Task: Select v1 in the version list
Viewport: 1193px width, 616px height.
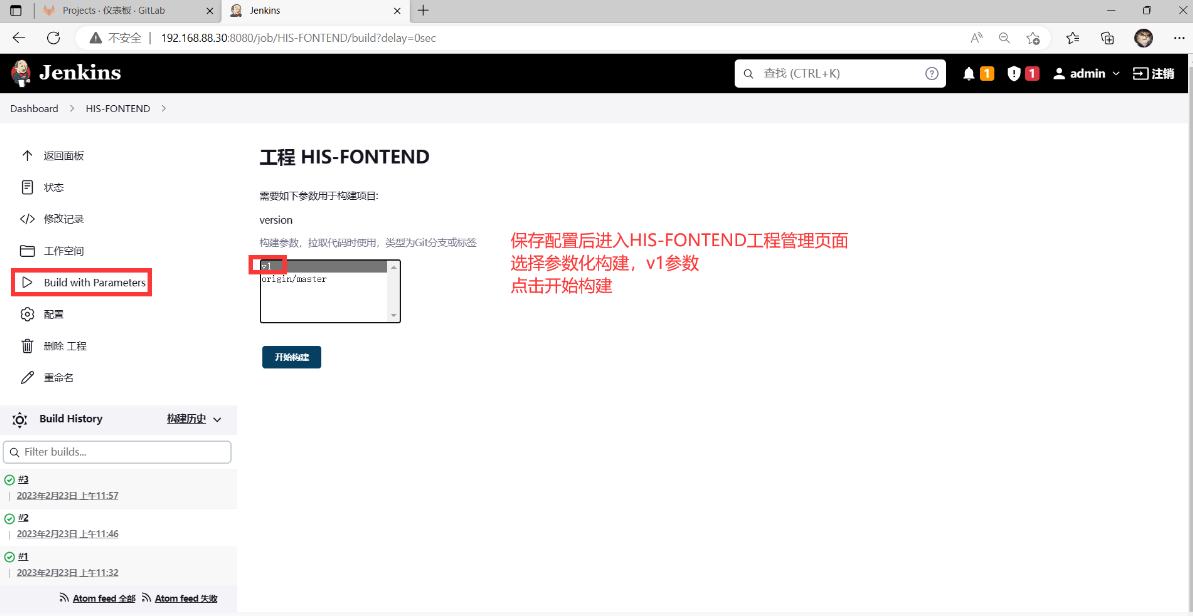Action: tap(324, 266)
